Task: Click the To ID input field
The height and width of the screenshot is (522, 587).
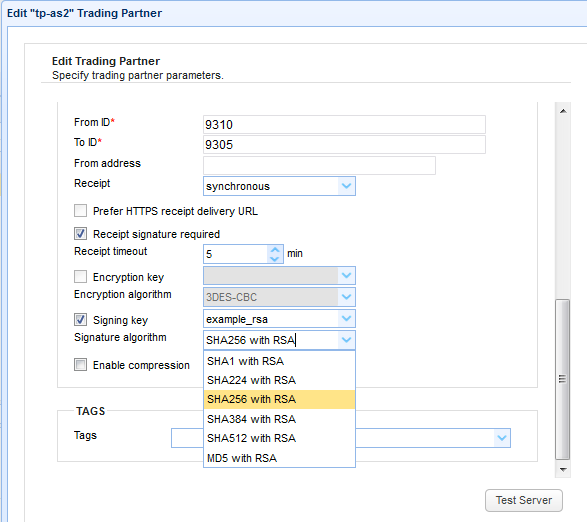Action: [344, 145]
